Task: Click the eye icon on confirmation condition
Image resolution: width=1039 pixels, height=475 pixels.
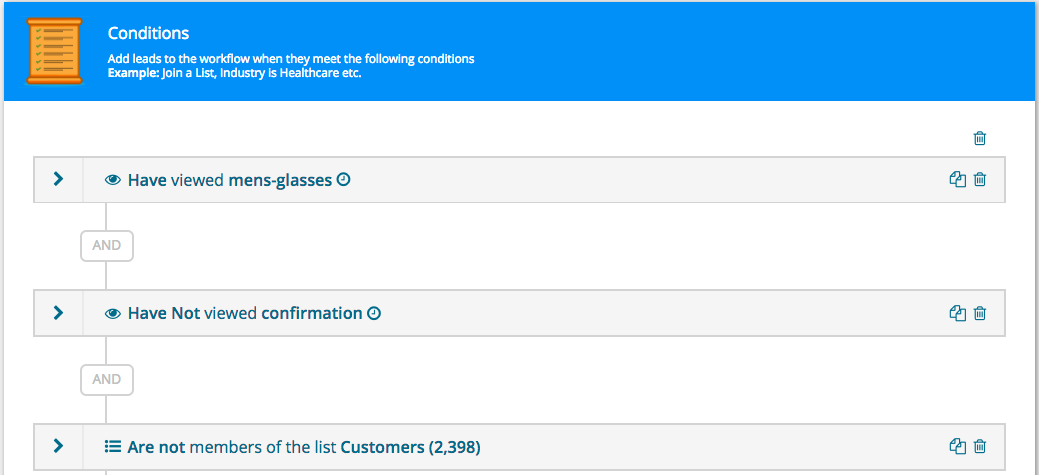Action: tap(113, 314)
